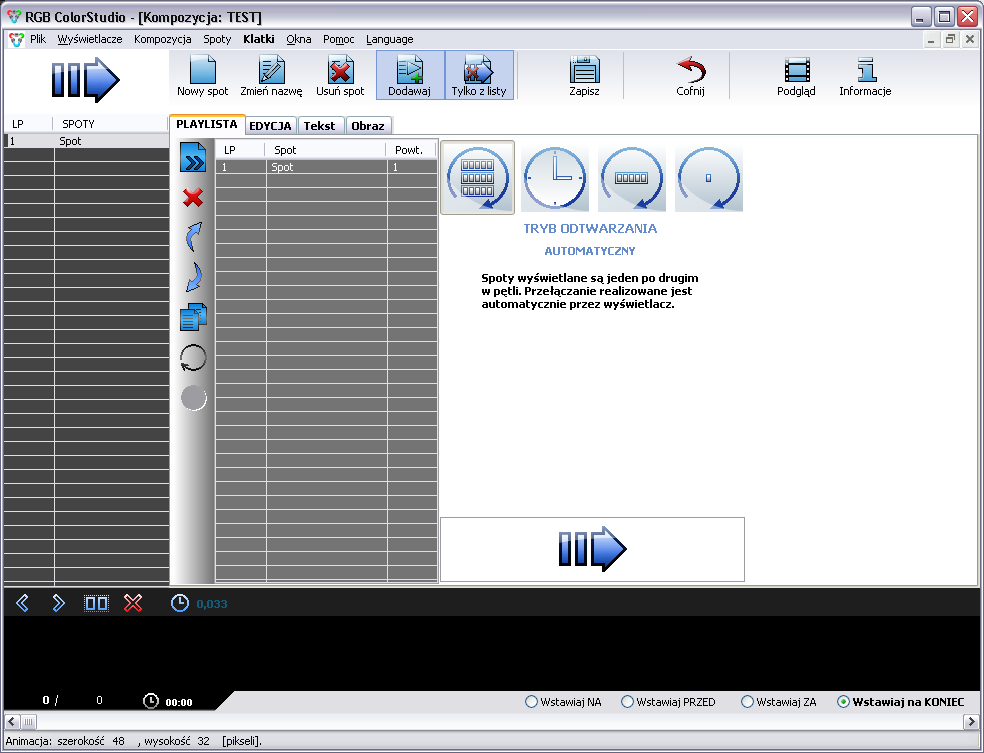Select automatic playback mode icon
Viewport: 984px width, 753px height.
pyautogui.click(x=478, y=178)
